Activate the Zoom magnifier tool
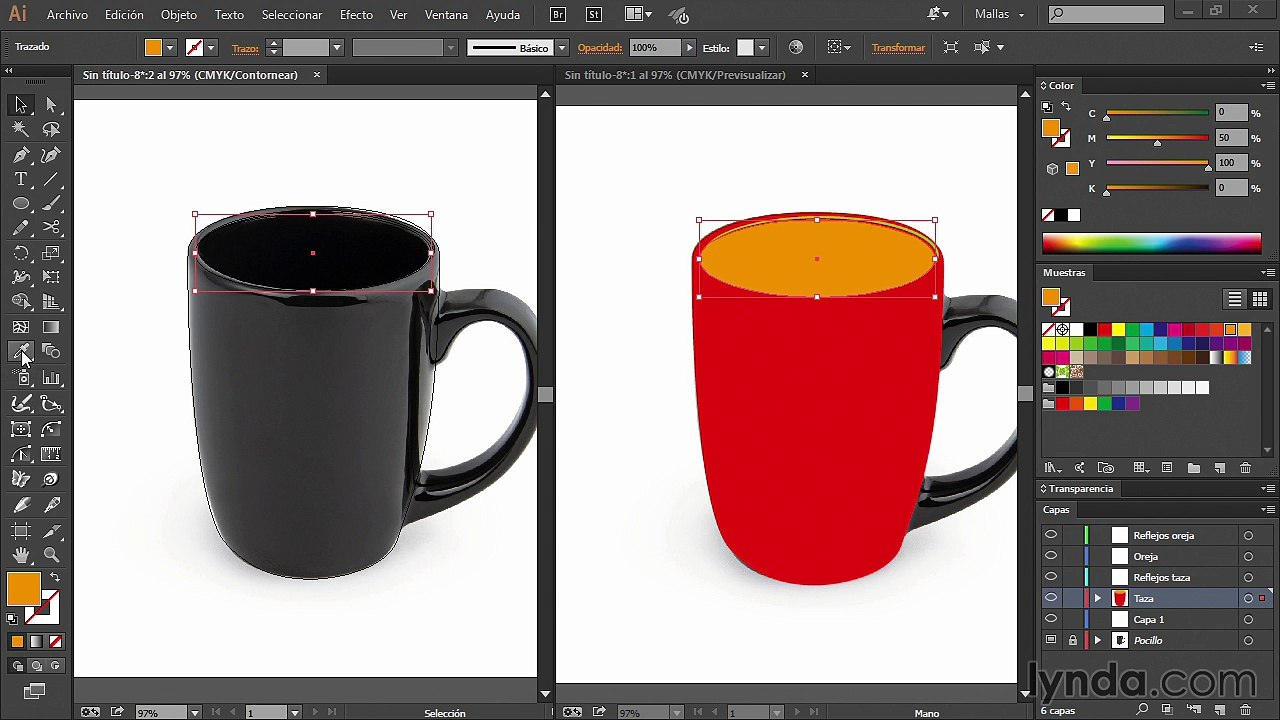The width and height of the screenshot is (1280, 720). click(51, 555)
